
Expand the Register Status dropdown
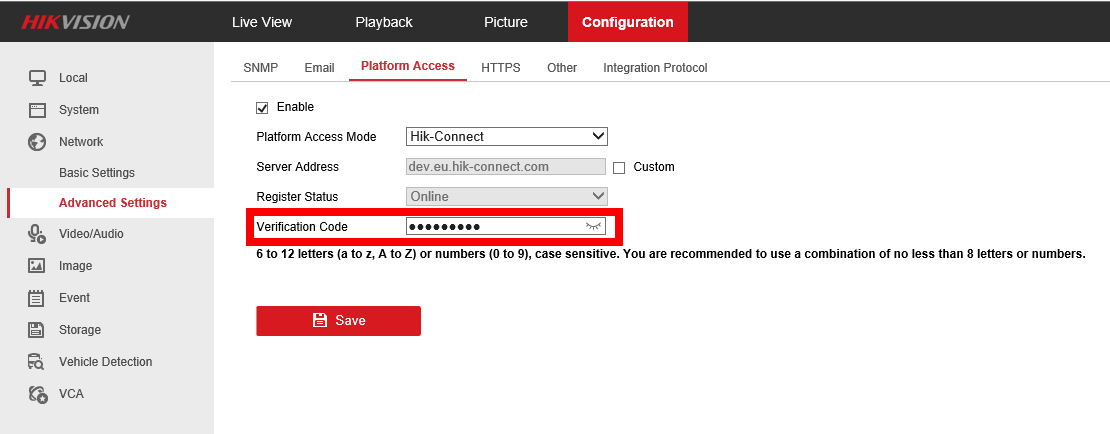tap(506, 197)
